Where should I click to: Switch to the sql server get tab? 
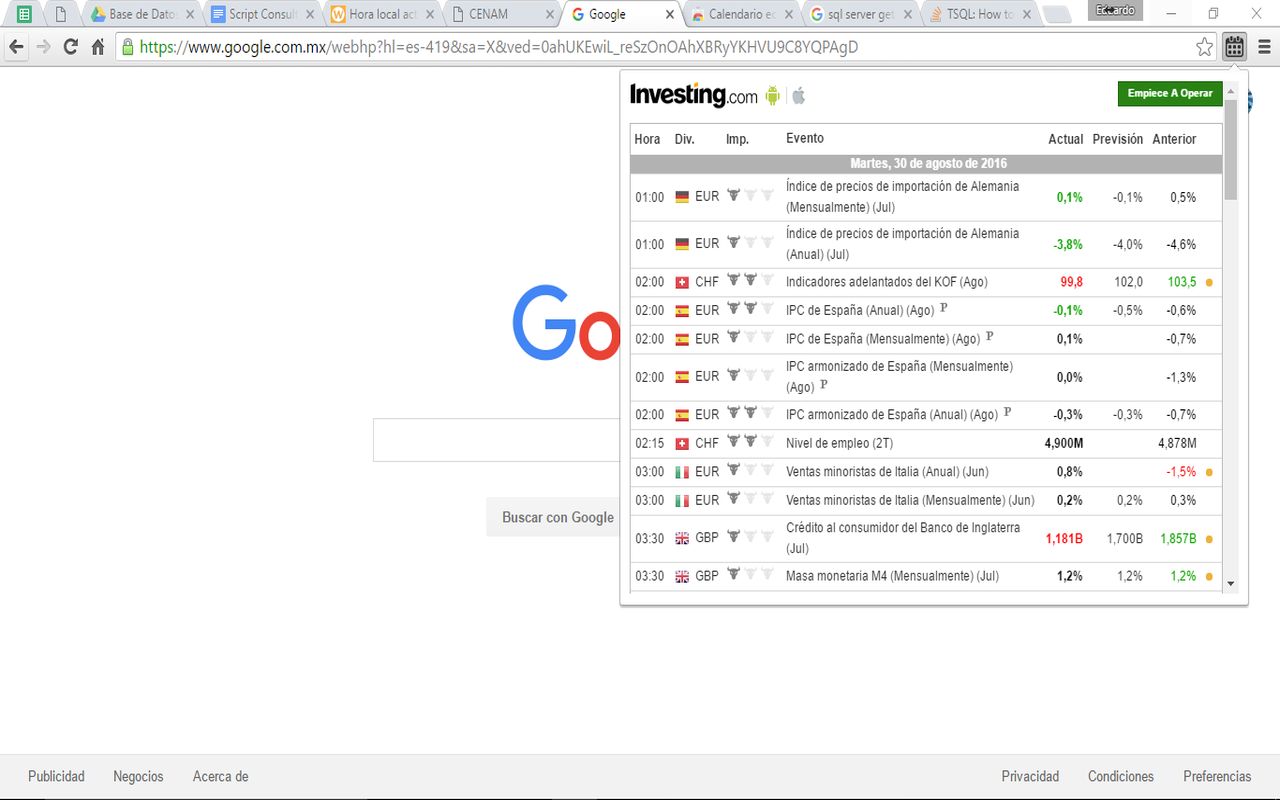pos(862,15)
